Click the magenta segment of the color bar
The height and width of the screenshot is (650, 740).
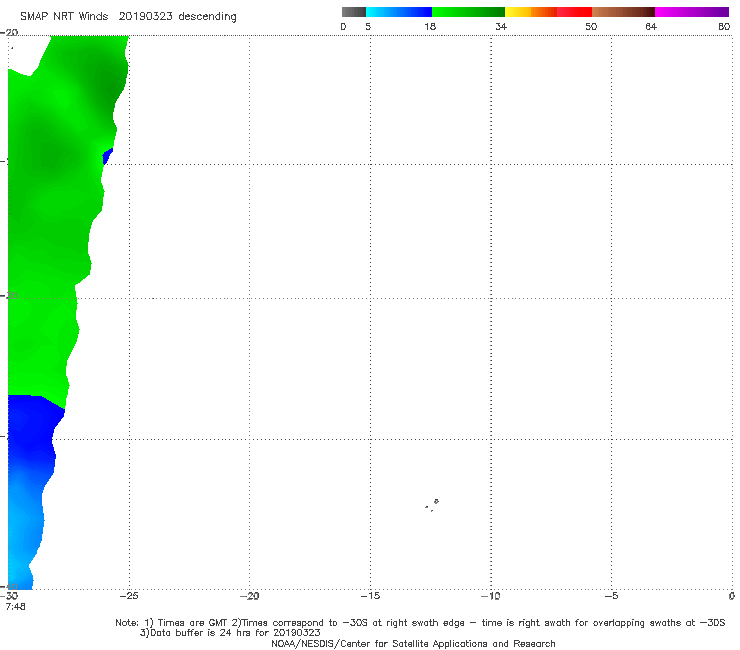[x=692, y=12]
